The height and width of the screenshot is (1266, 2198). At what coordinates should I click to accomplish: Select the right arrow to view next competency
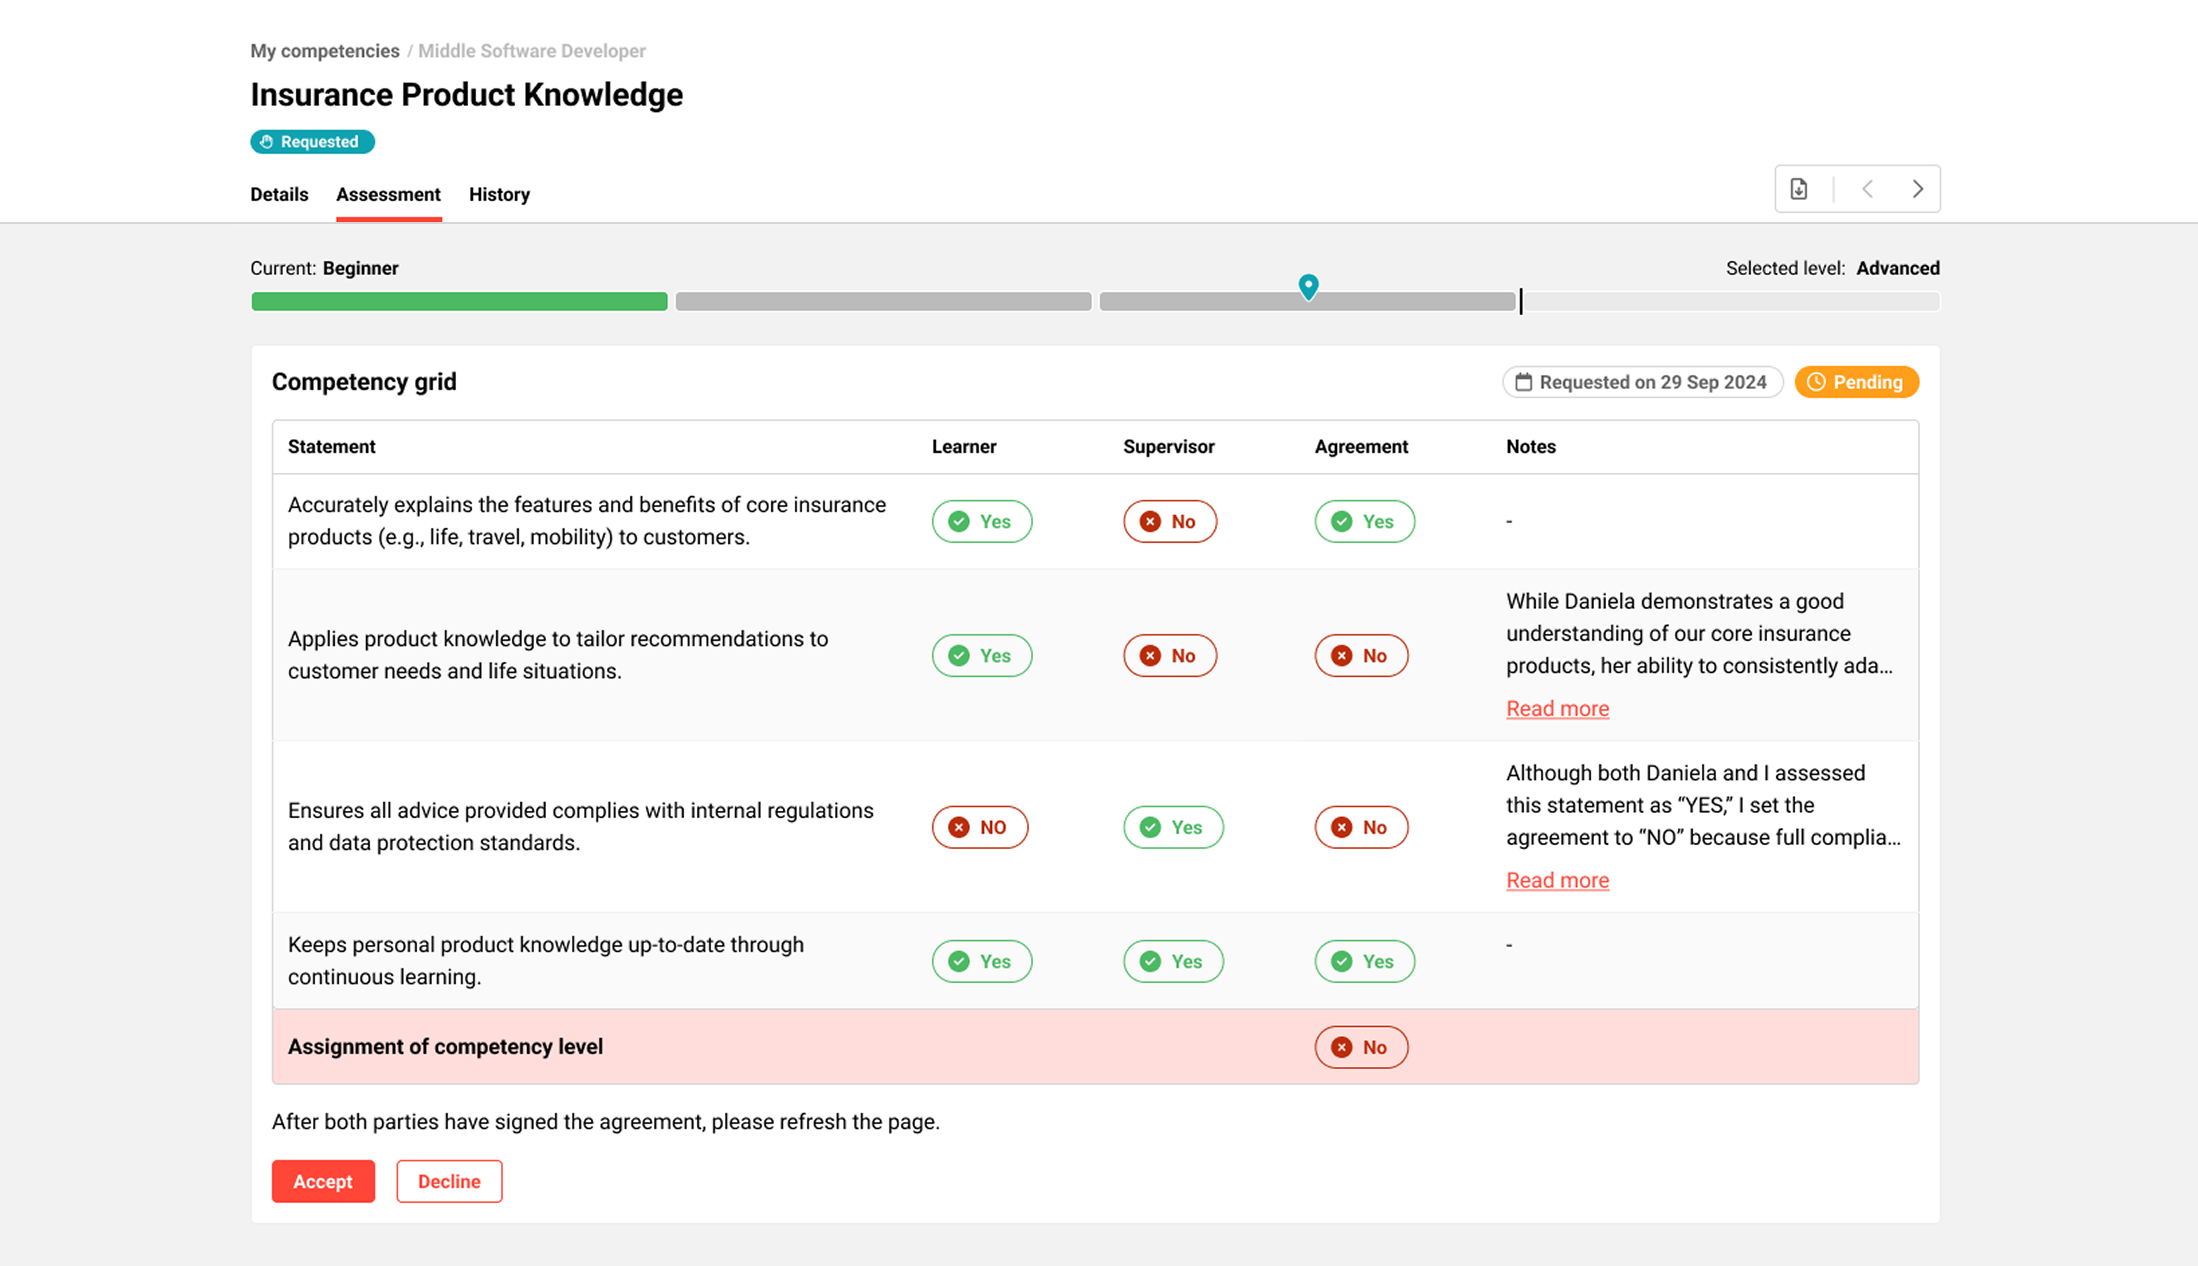pos(1917,188)
